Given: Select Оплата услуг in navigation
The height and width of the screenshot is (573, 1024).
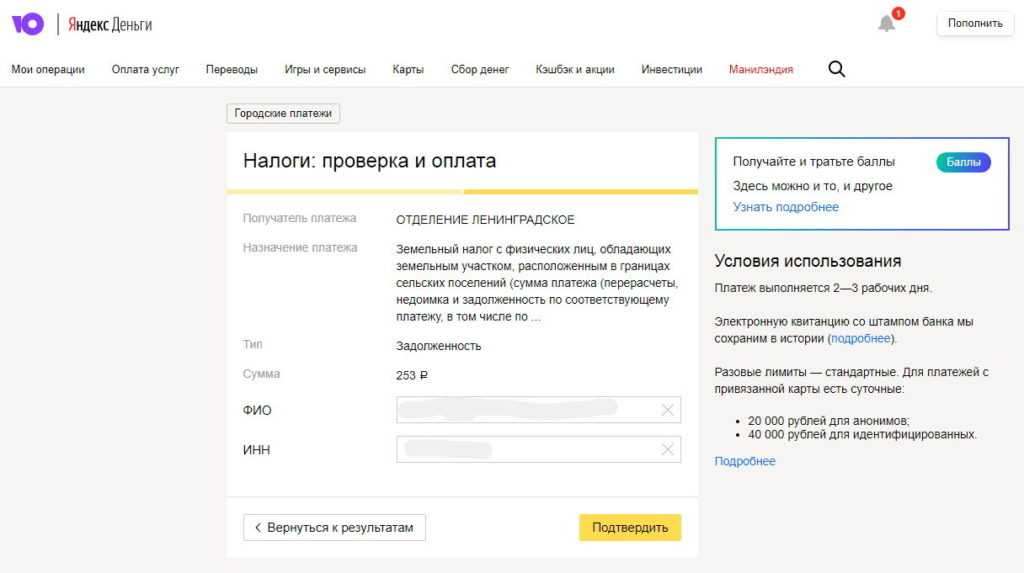Looking at the screenshot, I should 145,70.
